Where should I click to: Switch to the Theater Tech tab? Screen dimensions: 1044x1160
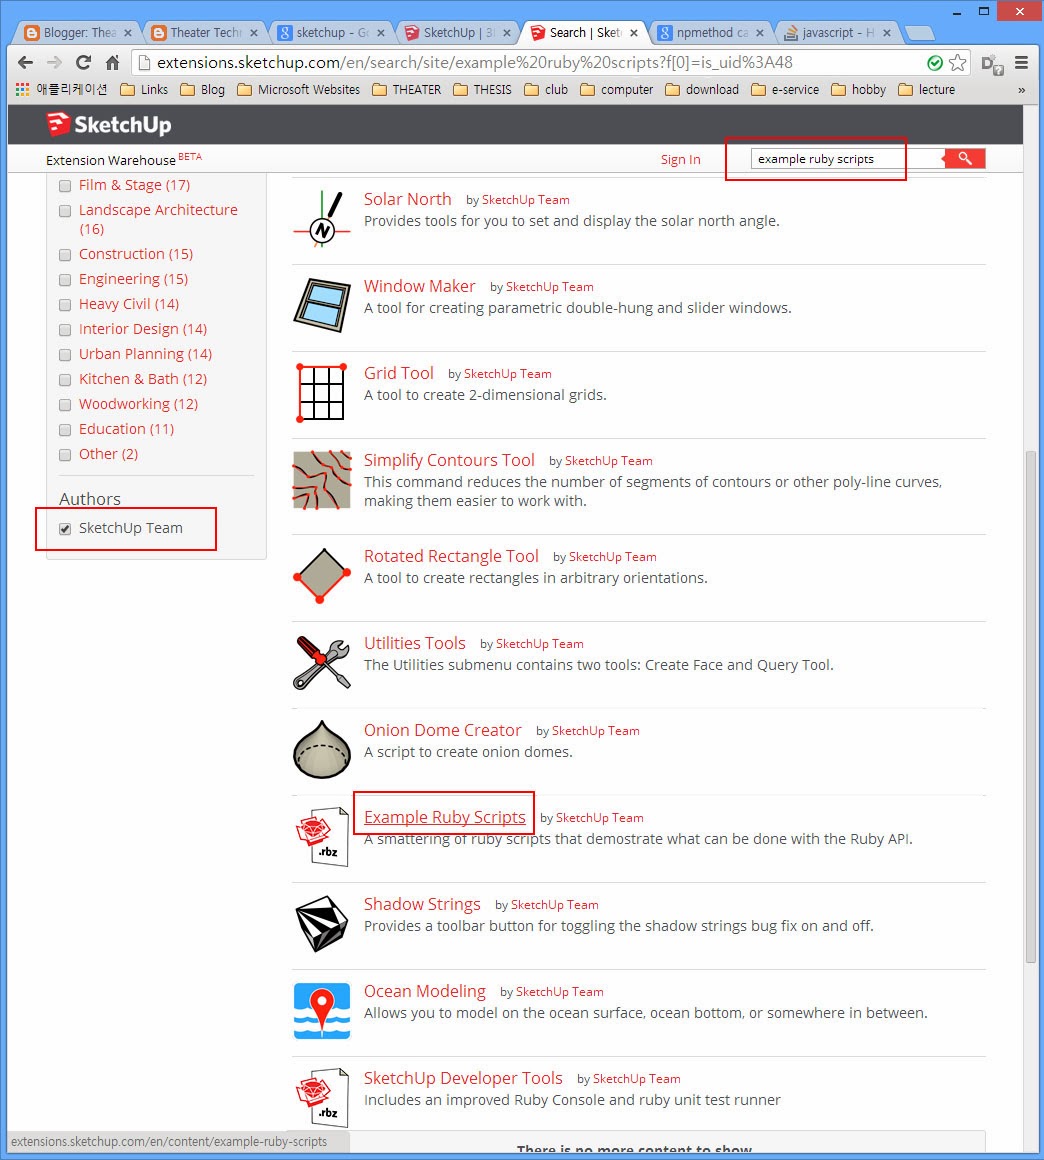[x=204, y=33]
